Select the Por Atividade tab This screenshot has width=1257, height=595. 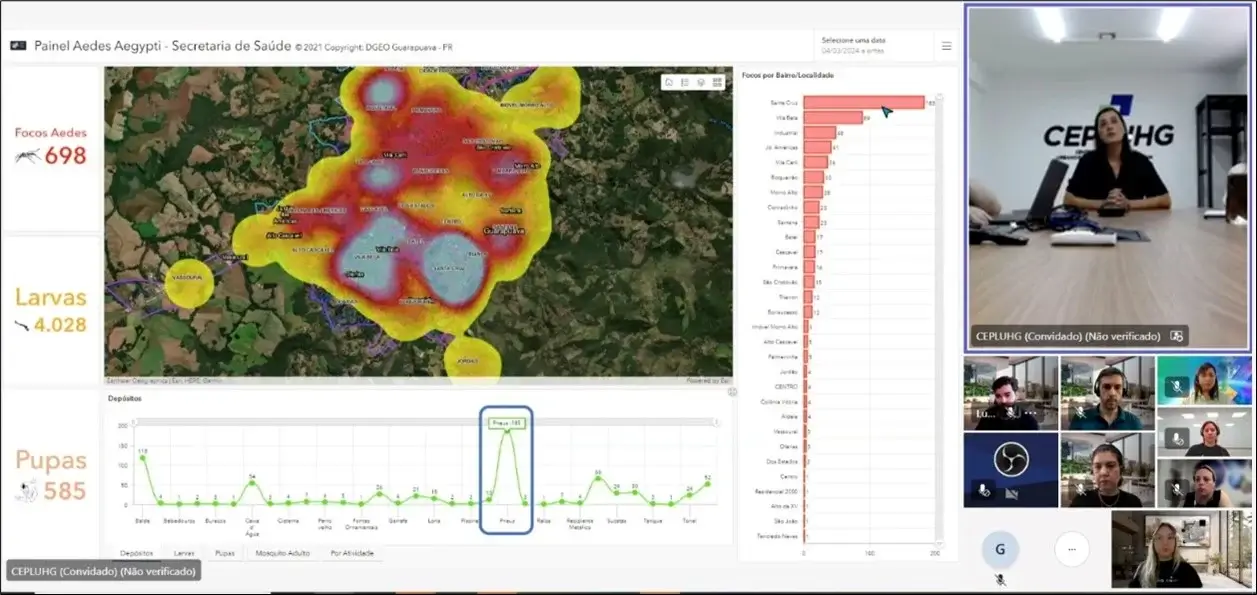click(351, 552)
